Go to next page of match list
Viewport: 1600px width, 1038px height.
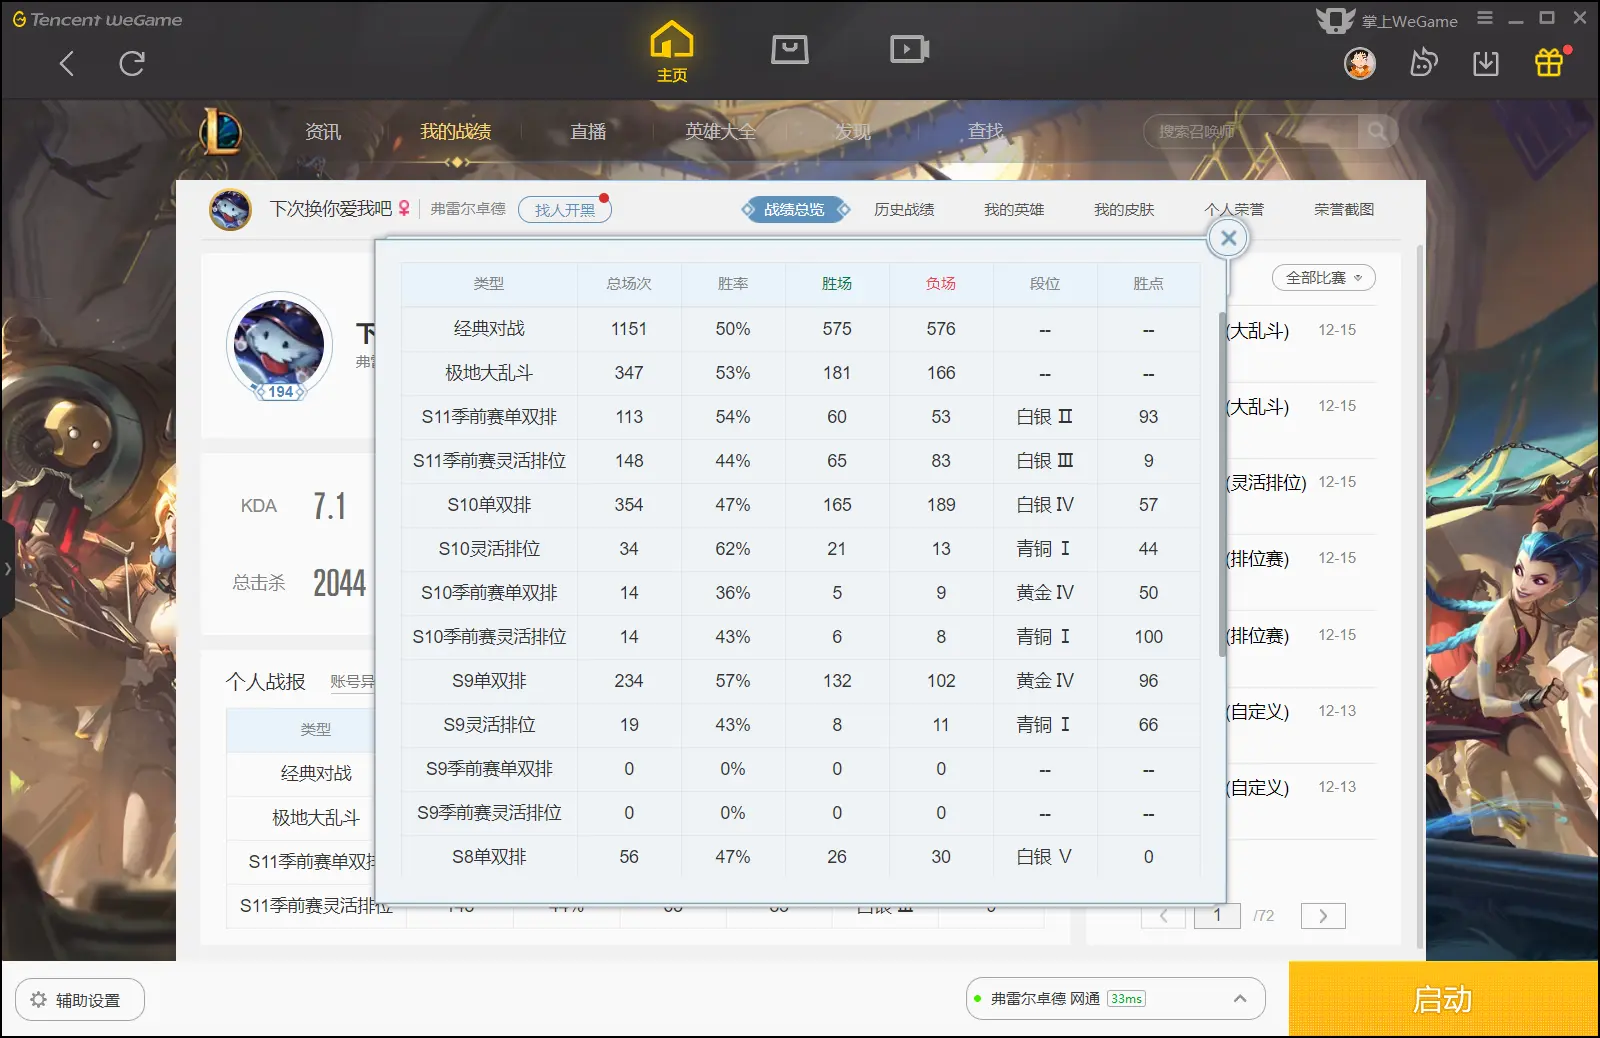[x=1323, y=916]
